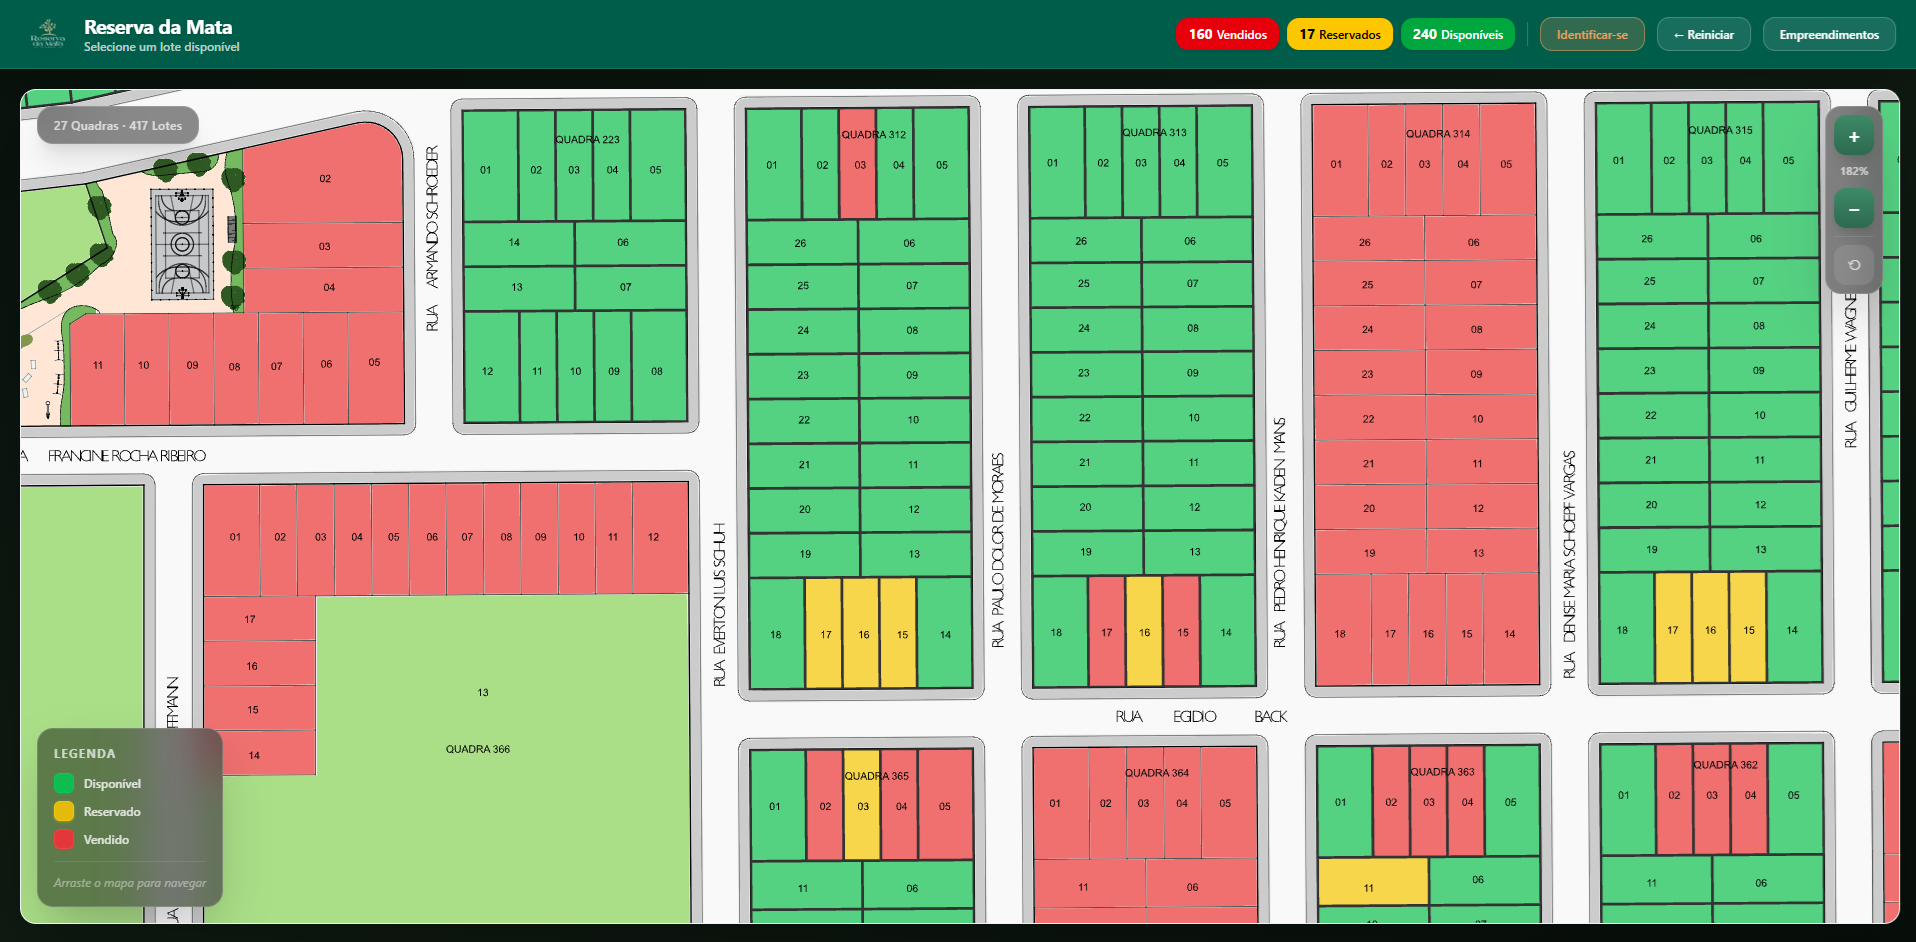
Task: Click the yellow Reservado legend swatch
Action: tap(64, 811)
